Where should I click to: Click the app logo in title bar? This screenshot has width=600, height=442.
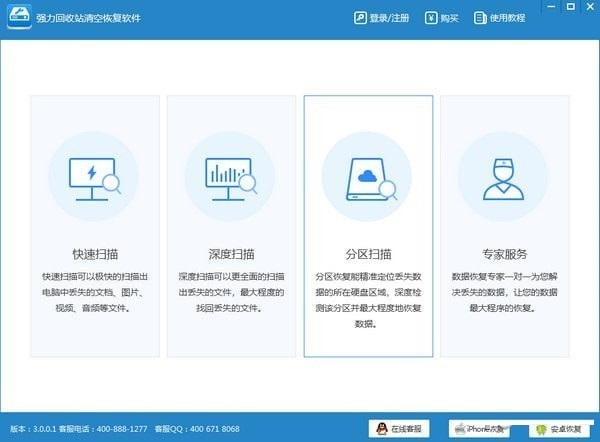tap(19, 17)
